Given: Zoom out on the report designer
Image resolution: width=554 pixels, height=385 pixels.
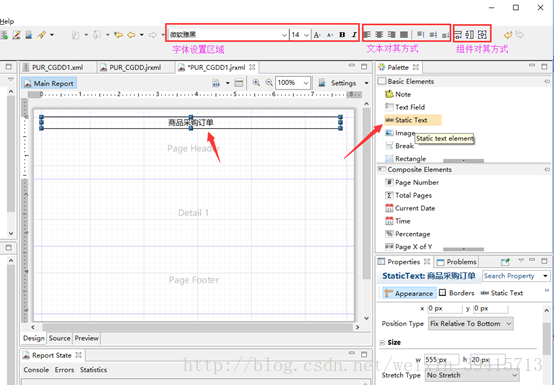Looking at the screenshot, I should coord(269,83).
